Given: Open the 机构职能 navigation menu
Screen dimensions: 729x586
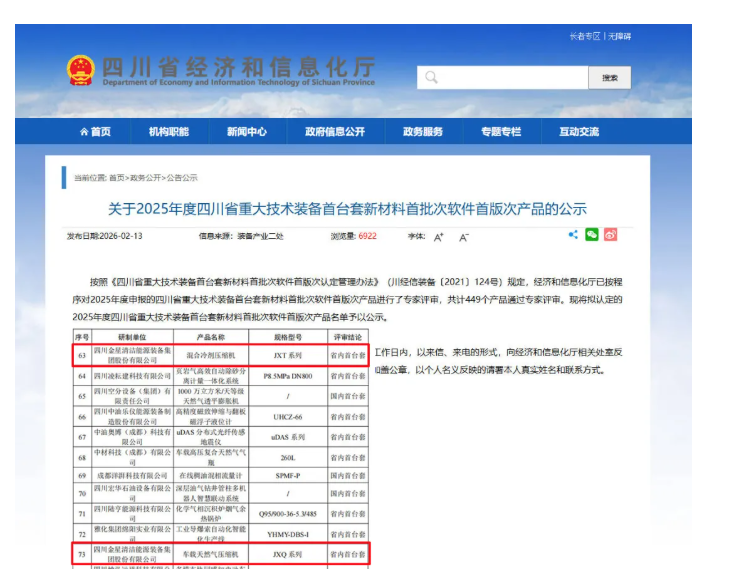Looking at the screenshot, I should (168, 132).
